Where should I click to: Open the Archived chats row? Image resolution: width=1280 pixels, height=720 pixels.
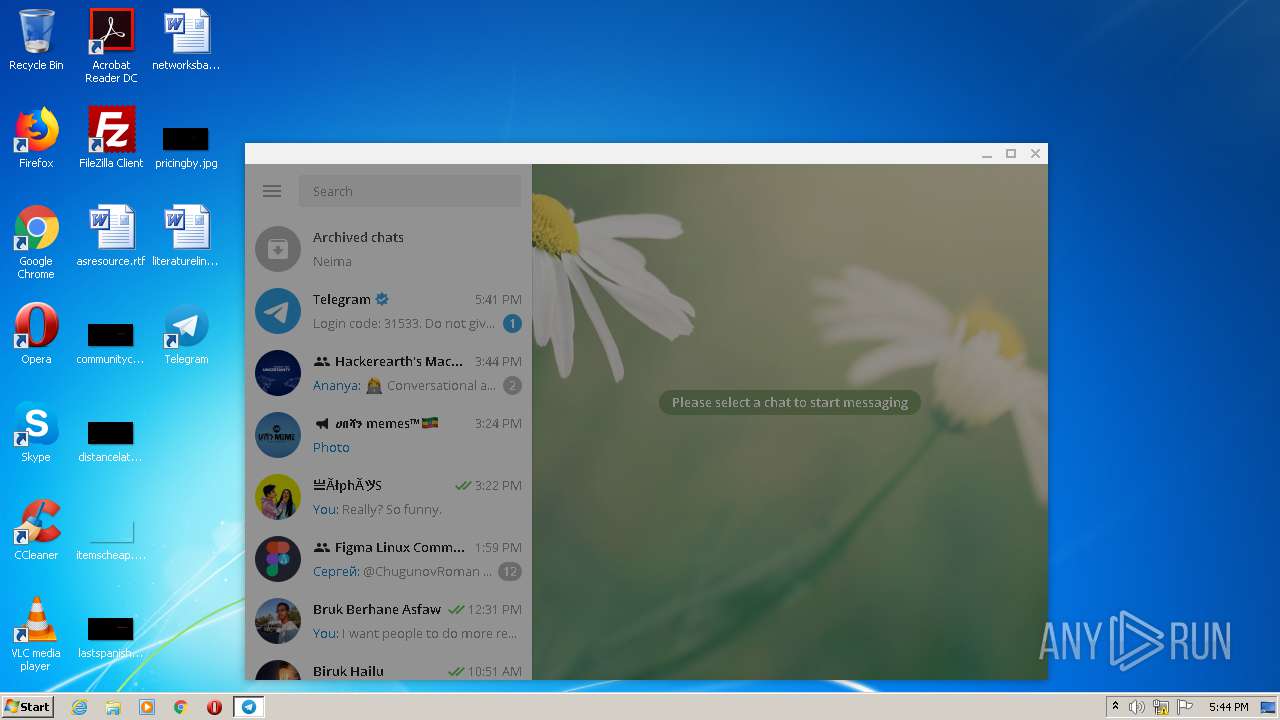pos(388,249)
